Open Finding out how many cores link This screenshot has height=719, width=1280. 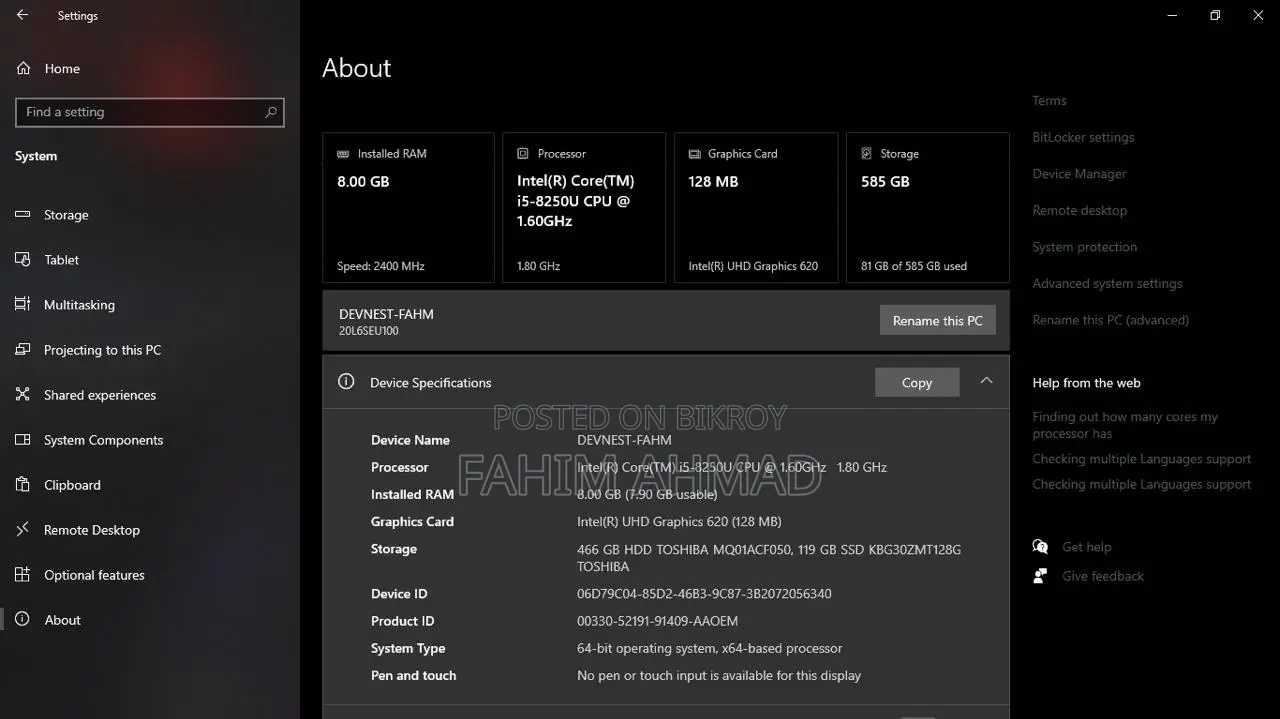pos(1125,425)
